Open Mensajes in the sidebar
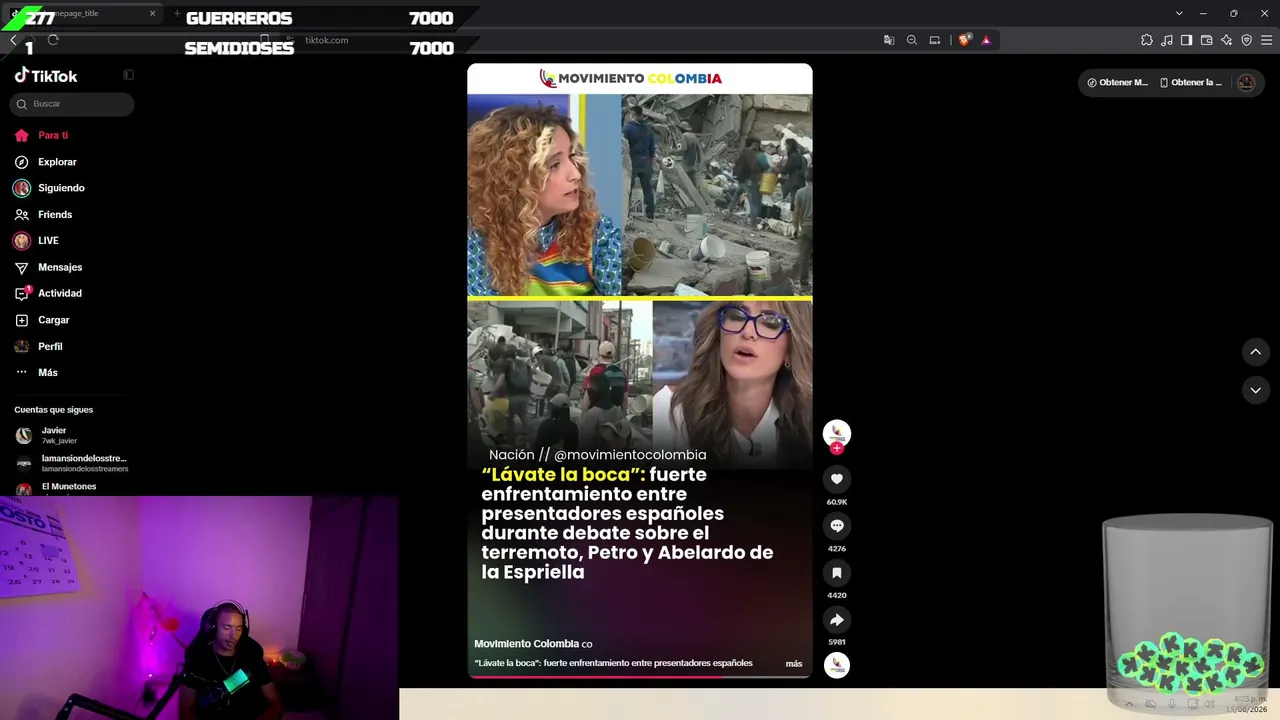 coord(48,268)
